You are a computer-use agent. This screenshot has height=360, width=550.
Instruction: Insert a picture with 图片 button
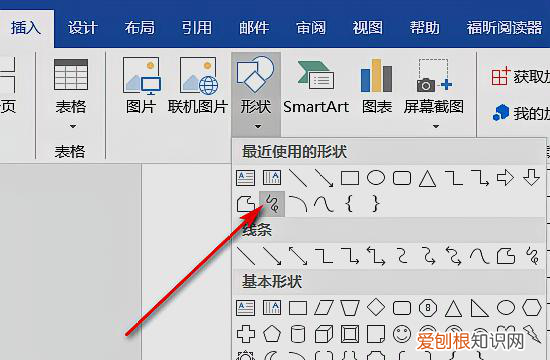point(141,86)
